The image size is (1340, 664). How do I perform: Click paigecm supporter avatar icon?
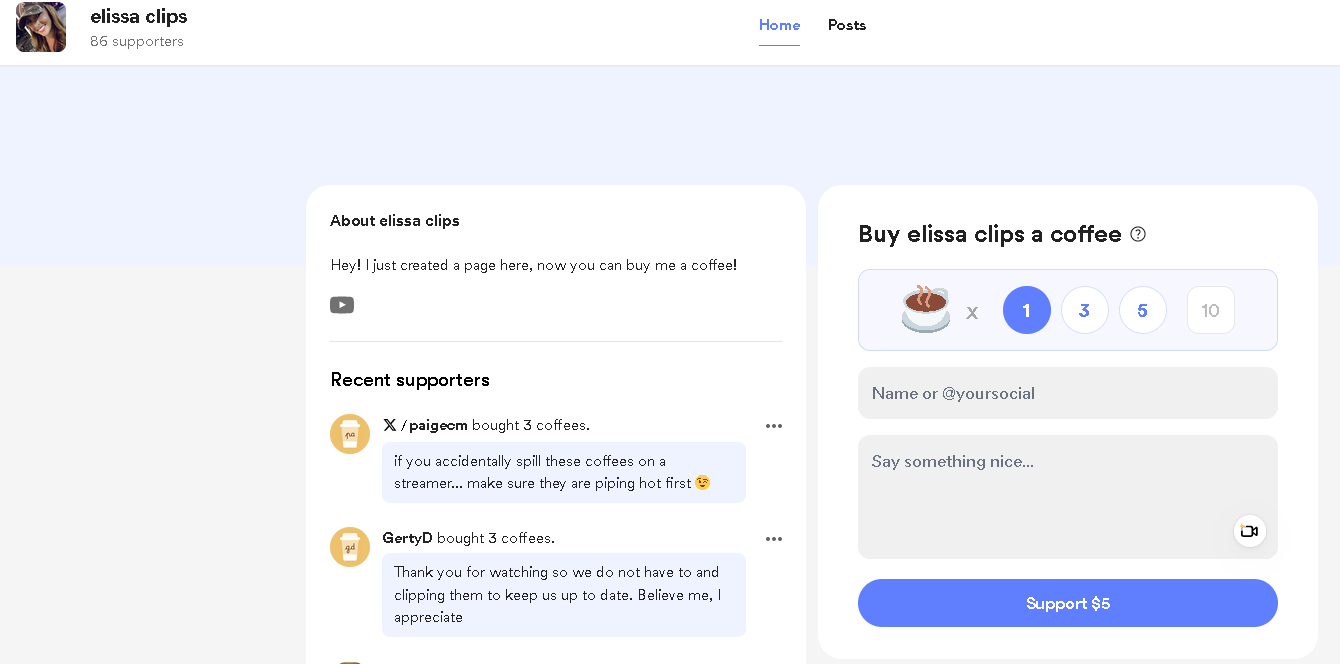click(x=350, y=434)
